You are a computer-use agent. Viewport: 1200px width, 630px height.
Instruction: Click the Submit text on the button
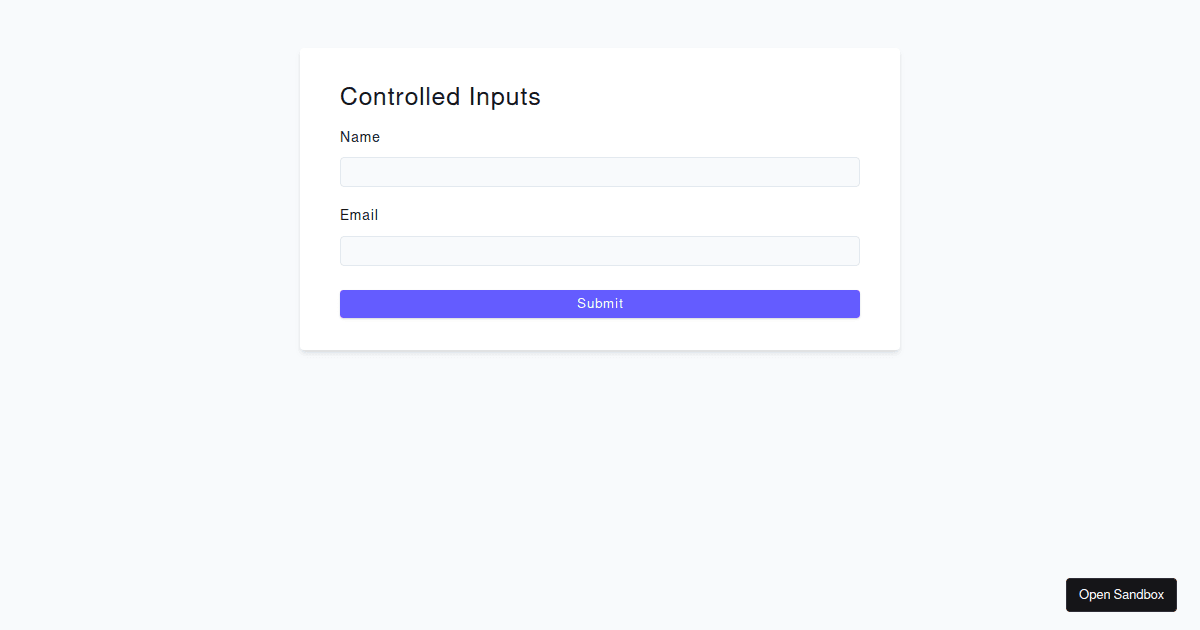click(599, 303)
